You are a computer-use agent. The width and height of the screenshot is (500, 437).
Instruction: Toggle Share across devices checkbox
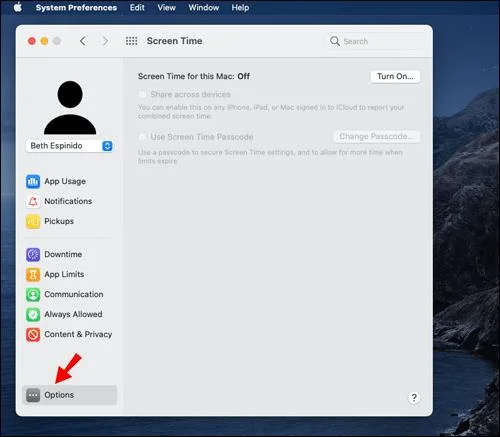click(x=143, y=94)
